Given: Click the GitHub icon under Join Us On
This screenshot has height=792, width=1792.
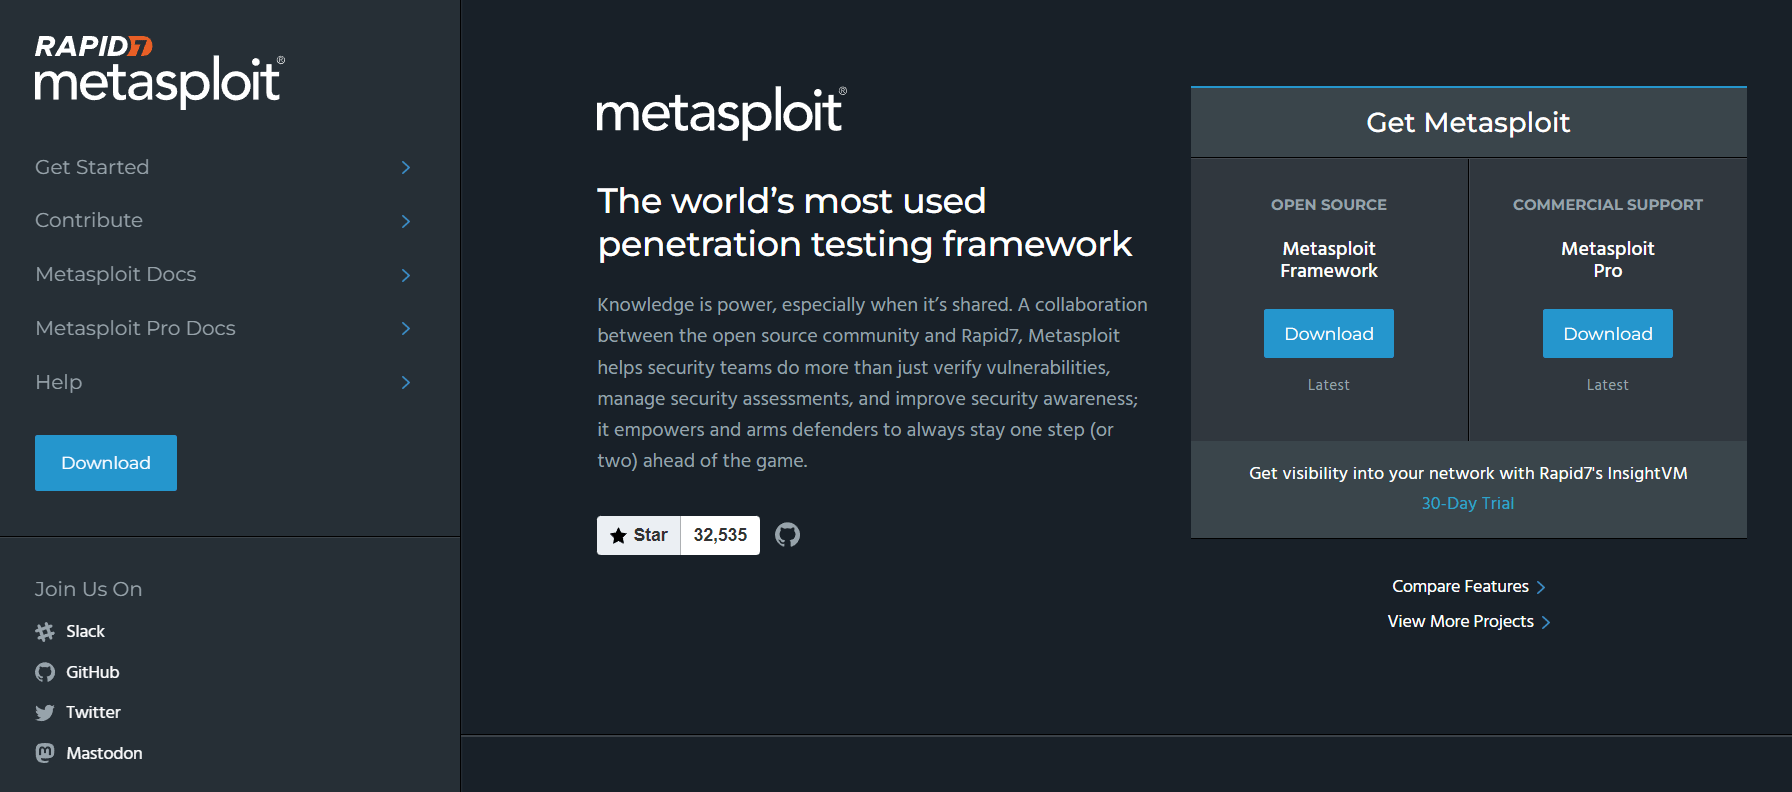Looking at the screenshot, I should (45, 671).
